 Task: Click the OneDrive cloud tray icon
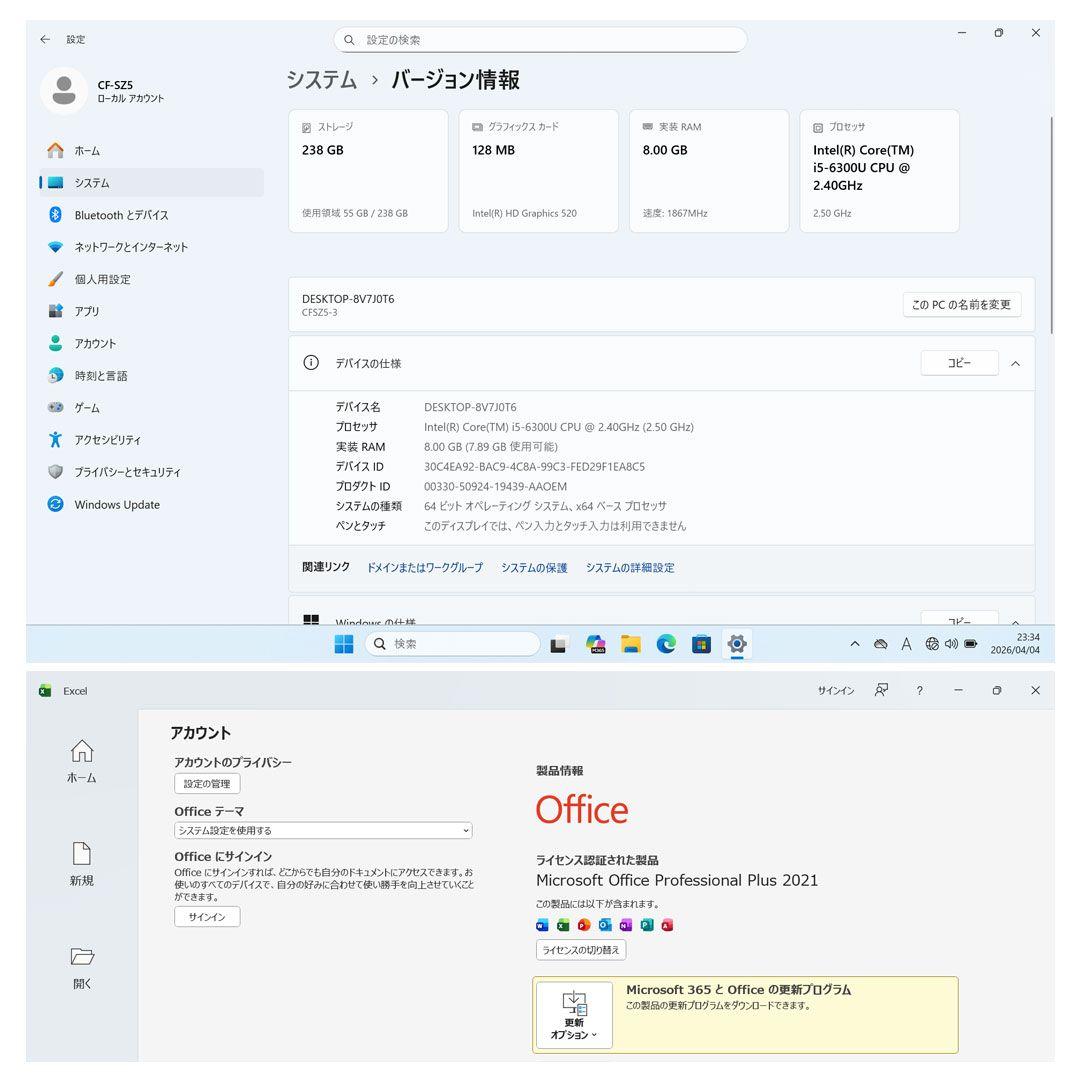(880, 644)
